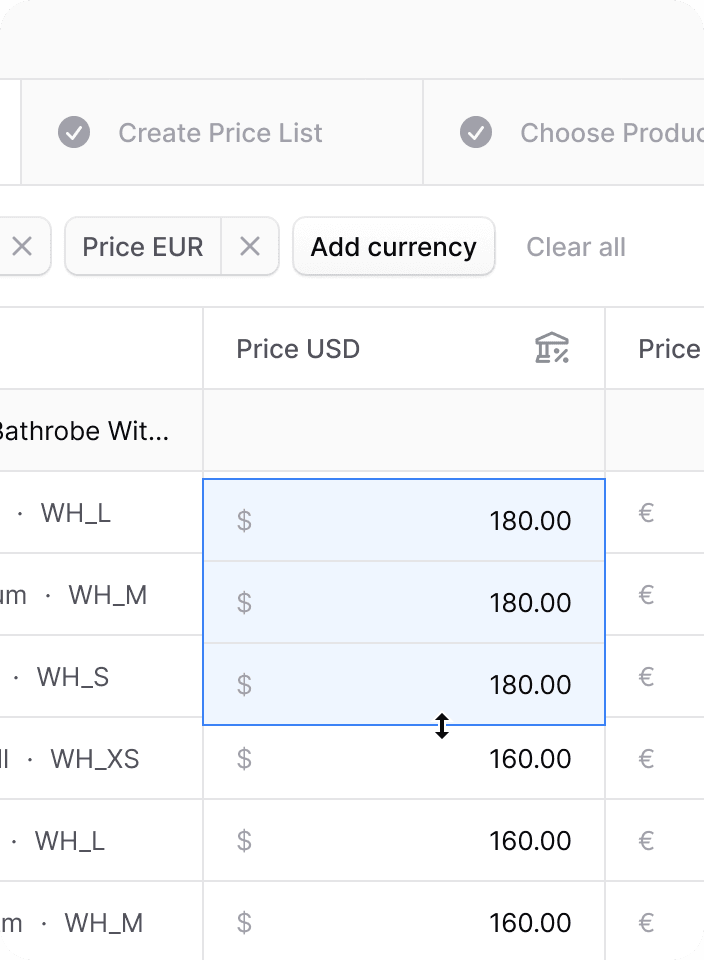This screenshot has width=704, height=960.
Task: Open the Create Price List step tab
Action: [222, 132]
